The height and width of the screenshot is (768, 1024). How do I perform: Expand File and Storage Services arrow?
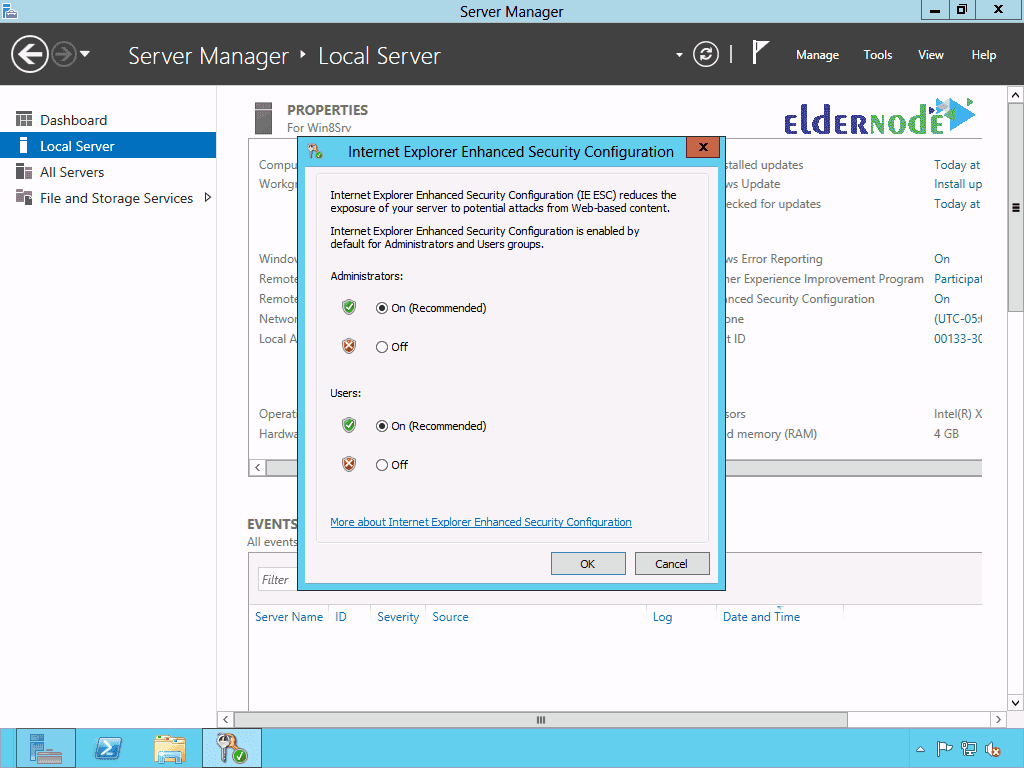208,197
